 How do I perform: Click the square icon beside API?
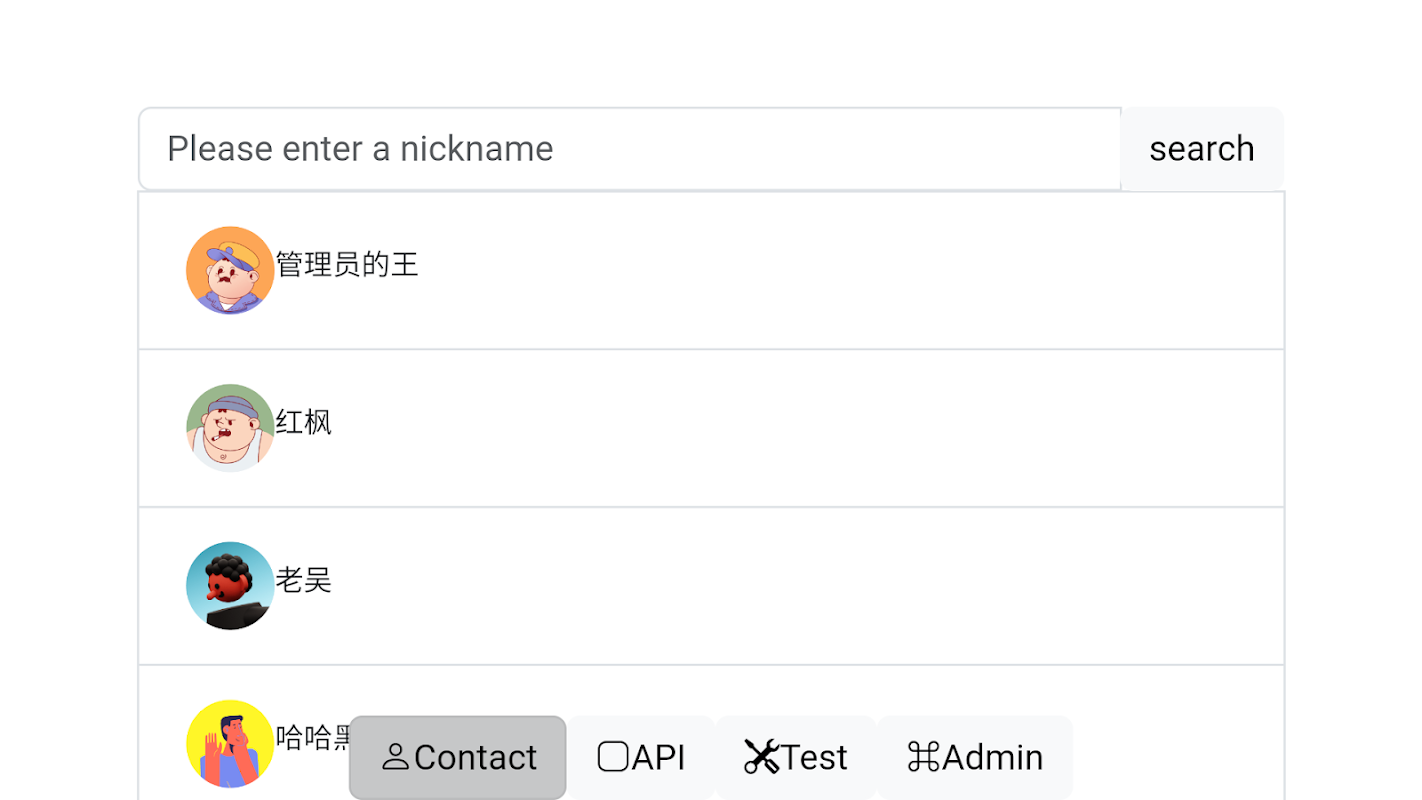613,757
